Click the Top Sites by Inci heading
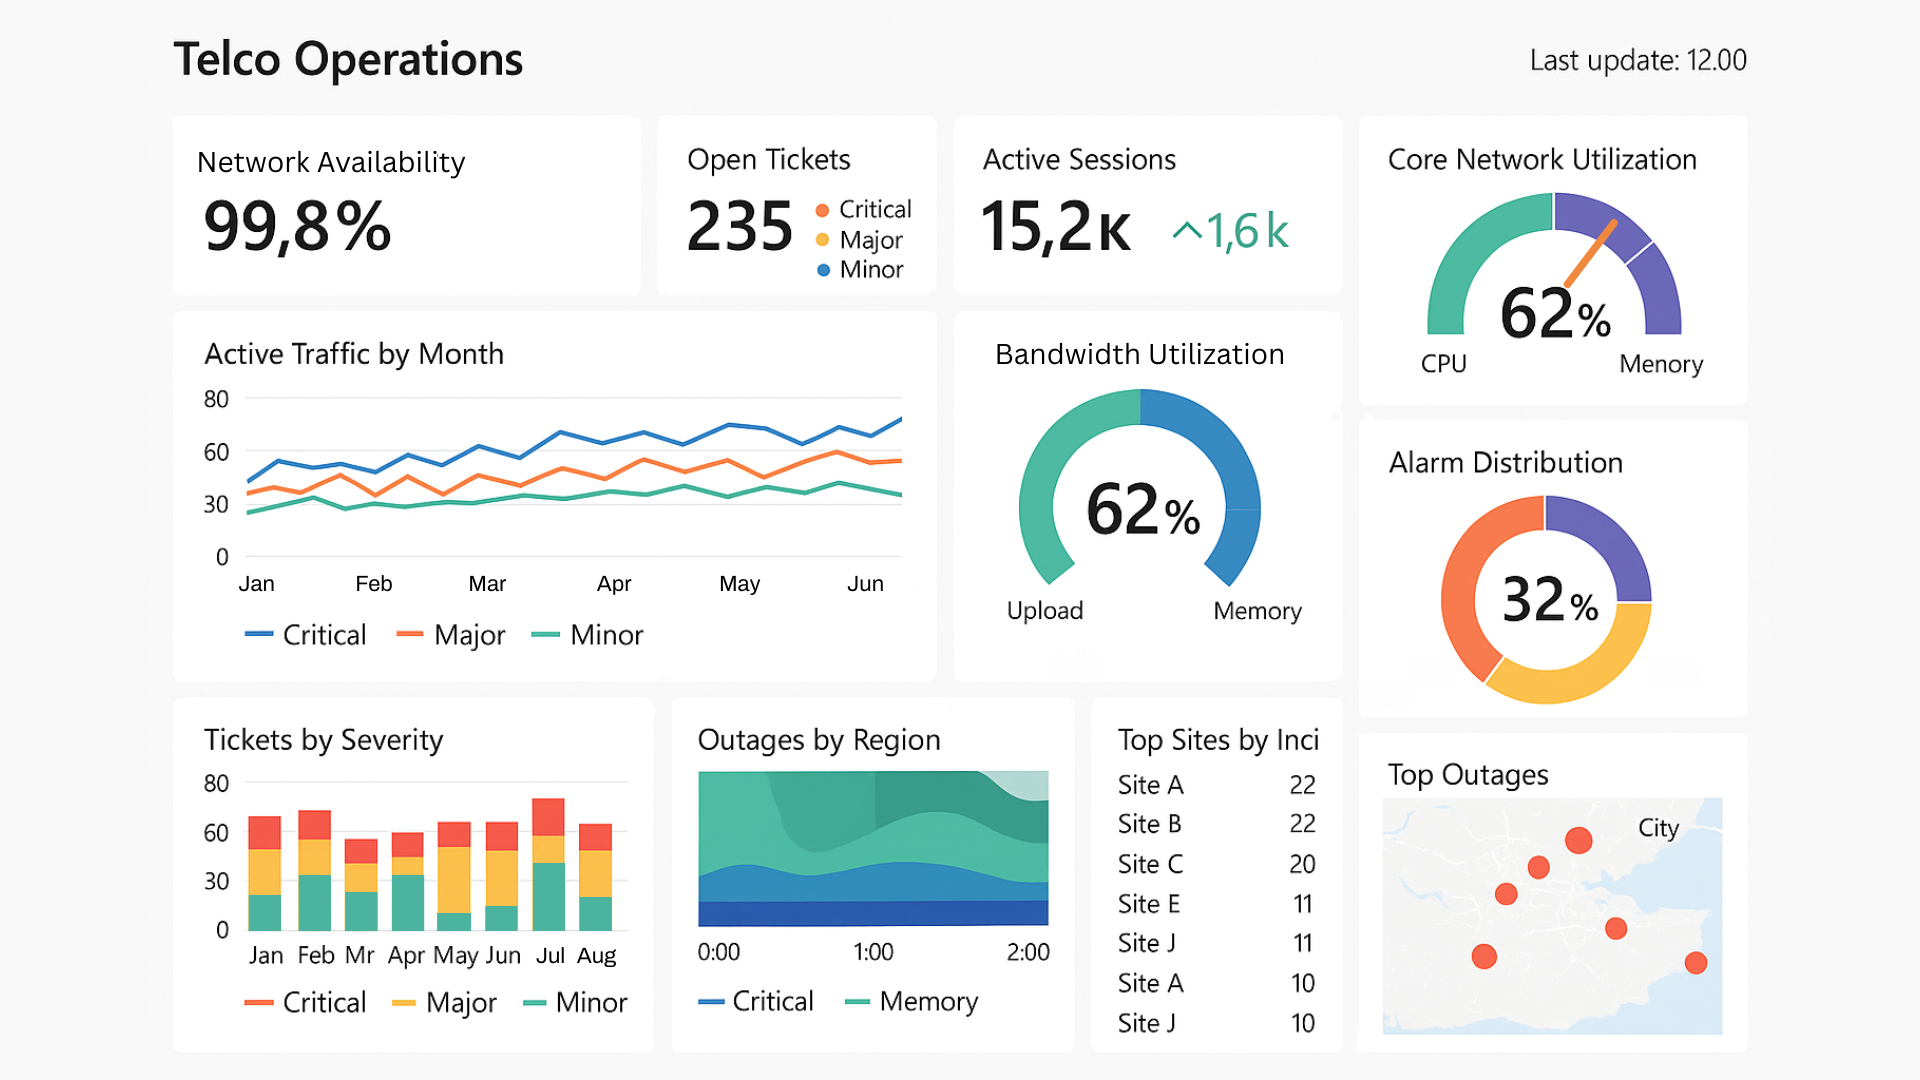 click(1217, 740)
